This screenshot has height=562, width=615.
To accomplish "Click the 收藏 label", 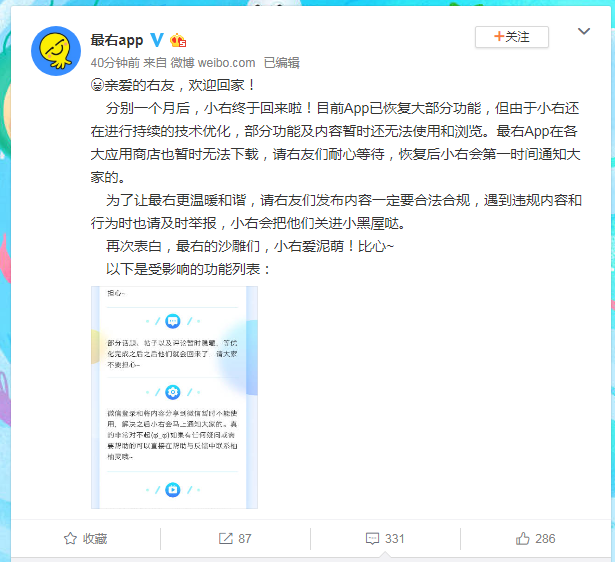I will 95,538.
